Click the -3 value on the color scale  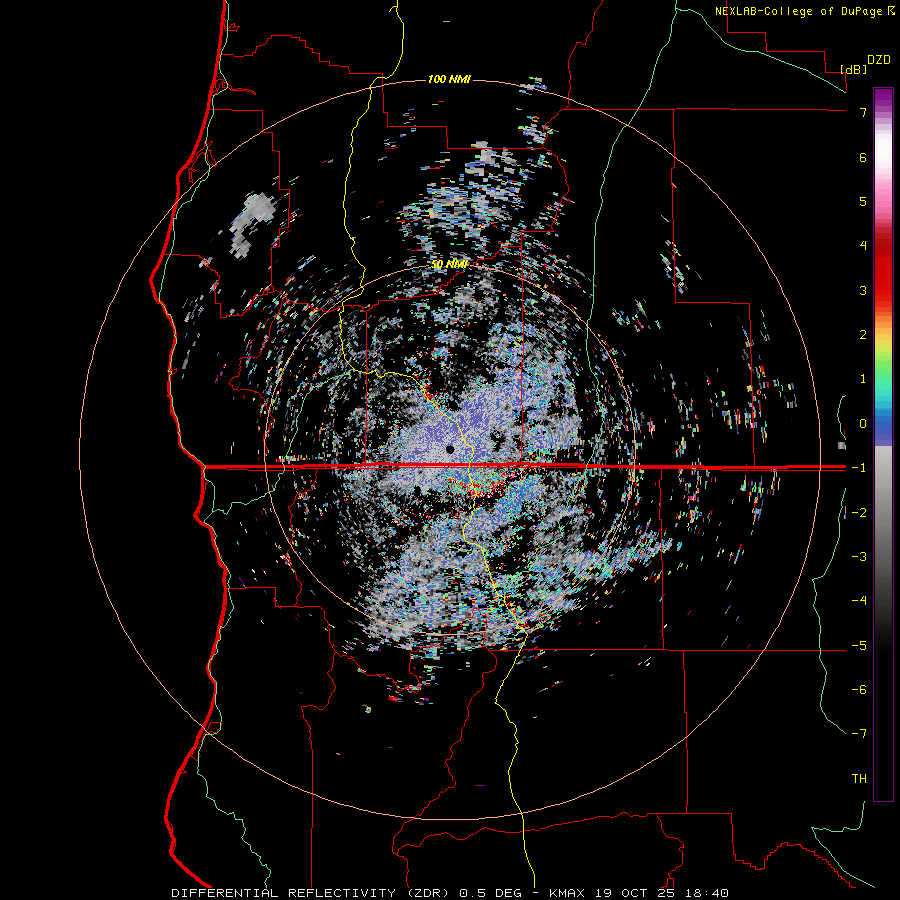pyautogui.click(x=859, y=557)
